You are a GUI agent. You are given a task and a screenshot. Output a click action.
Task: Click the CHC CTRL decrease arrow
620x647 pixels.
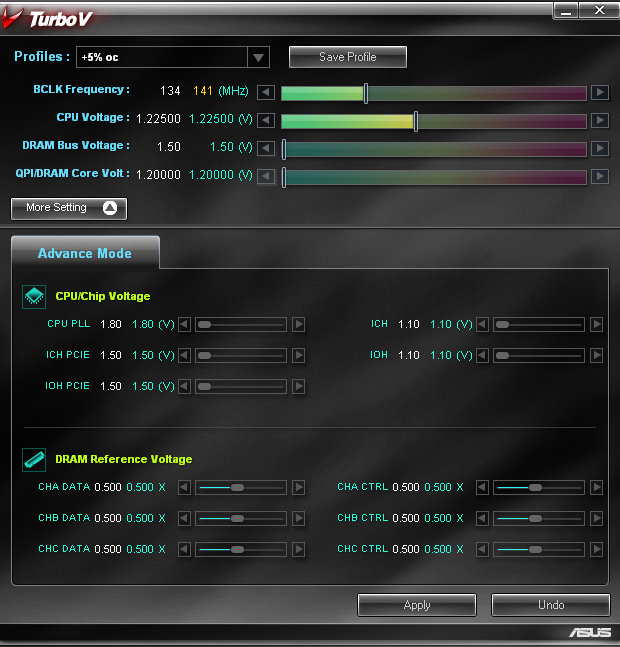[x=482, y=549]
